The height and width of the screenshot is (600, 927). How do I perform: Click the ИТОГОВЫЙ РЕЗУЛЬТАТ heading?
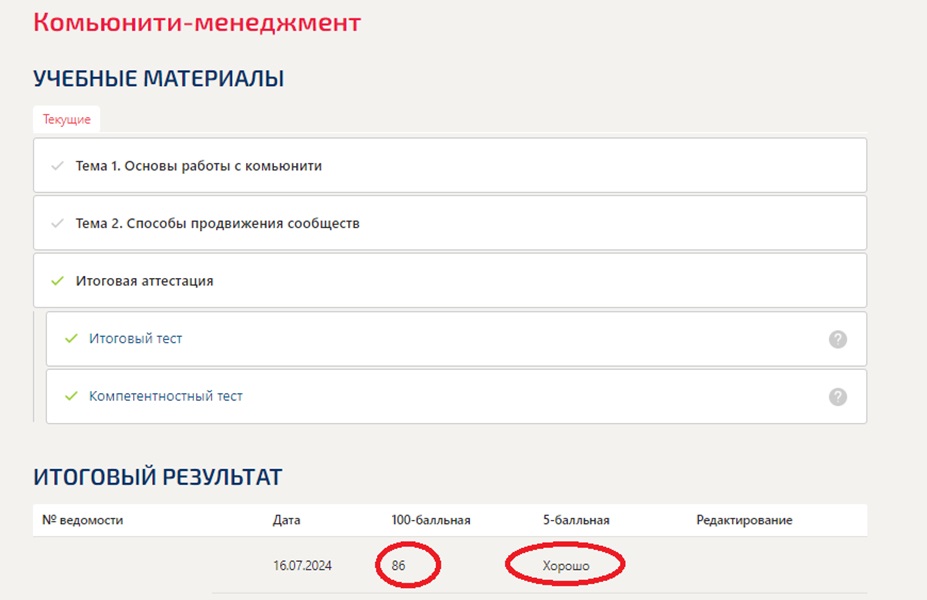click(157, 476)
